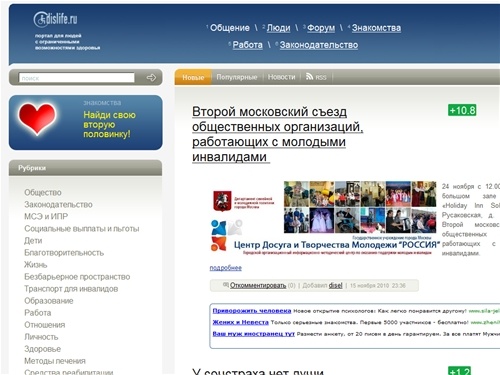
Task: Open the Новые tab
Action: pyautogui.click(x=193, y=77)
